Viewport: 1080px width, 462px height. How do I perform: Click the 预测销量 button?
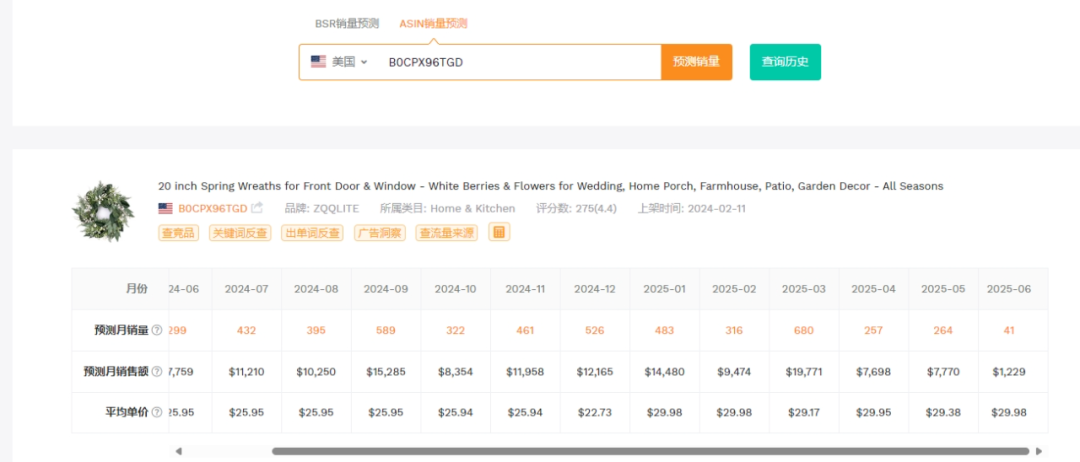click(x=696, y=62)
